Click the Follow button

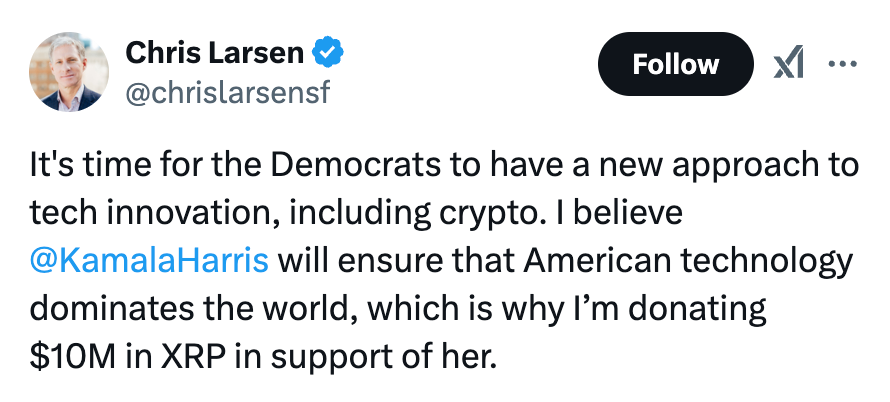click(675, 65)
